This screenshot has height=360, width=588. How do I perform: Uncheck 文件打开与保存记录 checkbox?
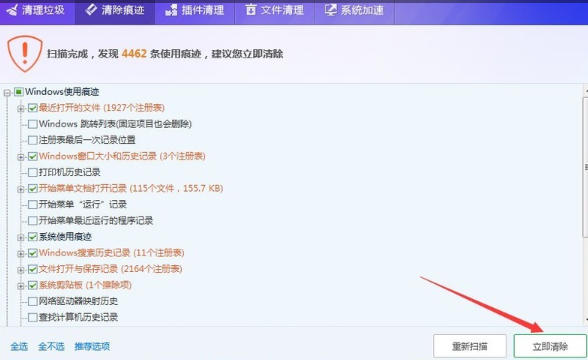coord(33,269)
